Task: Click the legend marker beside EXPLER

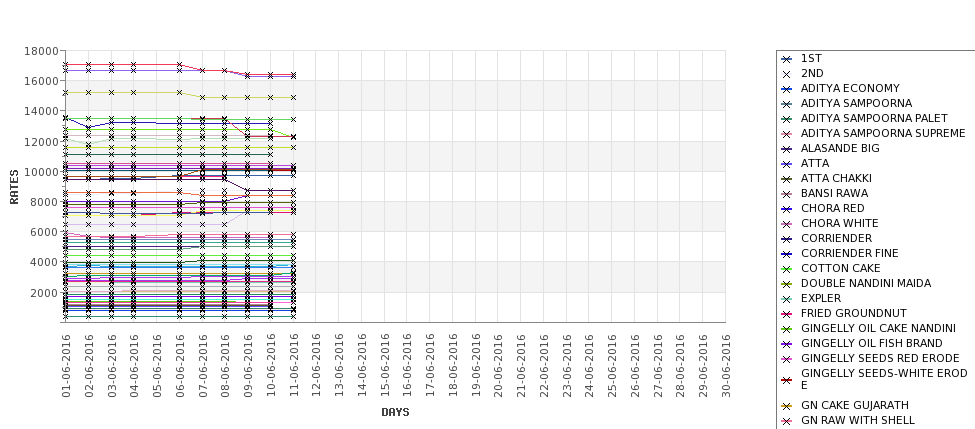Action: pyautogui.click(x=787, y=299)
